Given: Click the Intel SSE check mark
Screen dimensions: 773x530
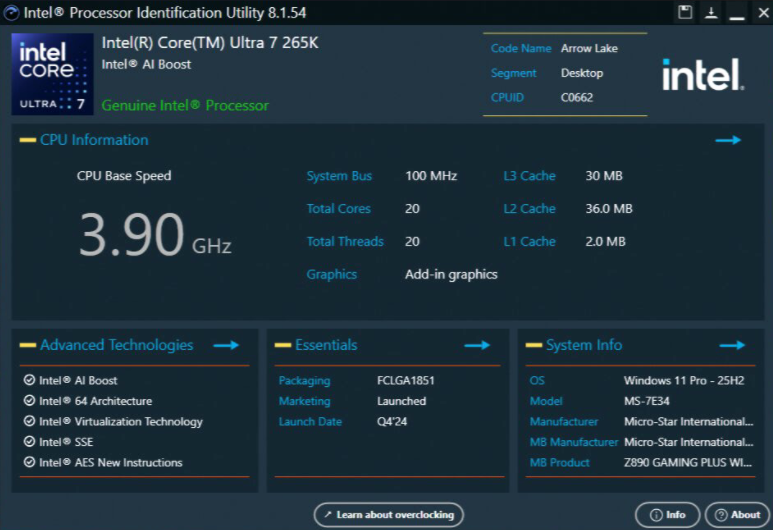Looking at the screenshot, I should pos(30,442).
